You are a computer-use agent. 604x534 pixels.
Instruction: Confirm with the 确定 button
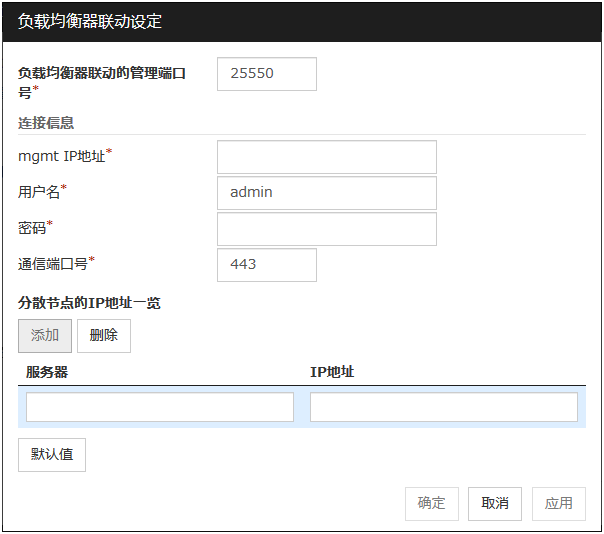pyautogui.click(x=432, y=503)
